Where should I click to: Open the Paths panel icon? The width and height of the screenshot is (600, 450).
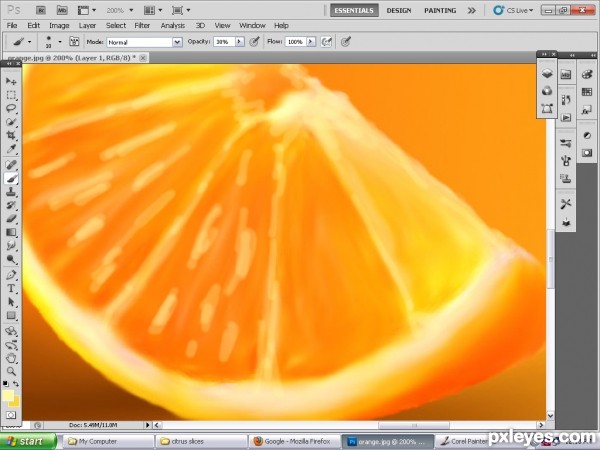point(547,109)
